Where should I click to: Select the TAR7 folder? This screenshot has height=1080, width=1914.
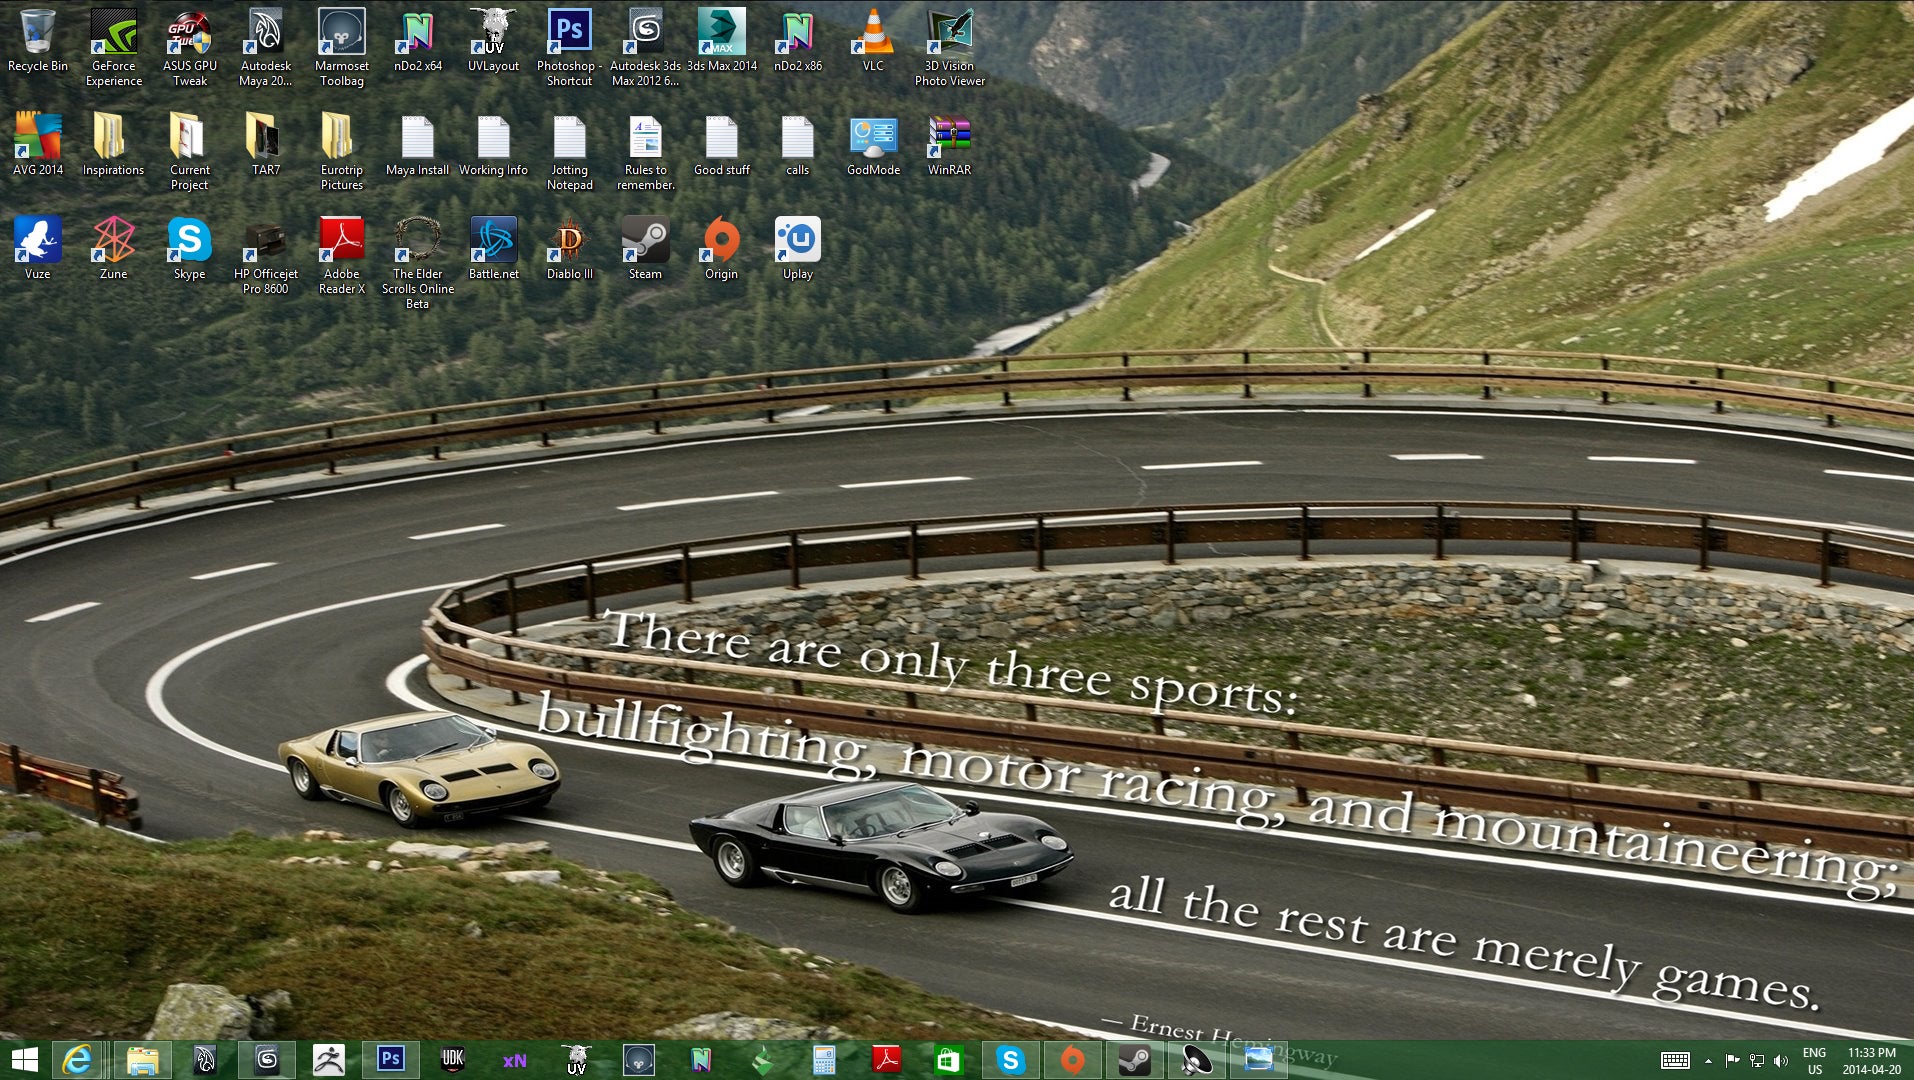[266, 145]
